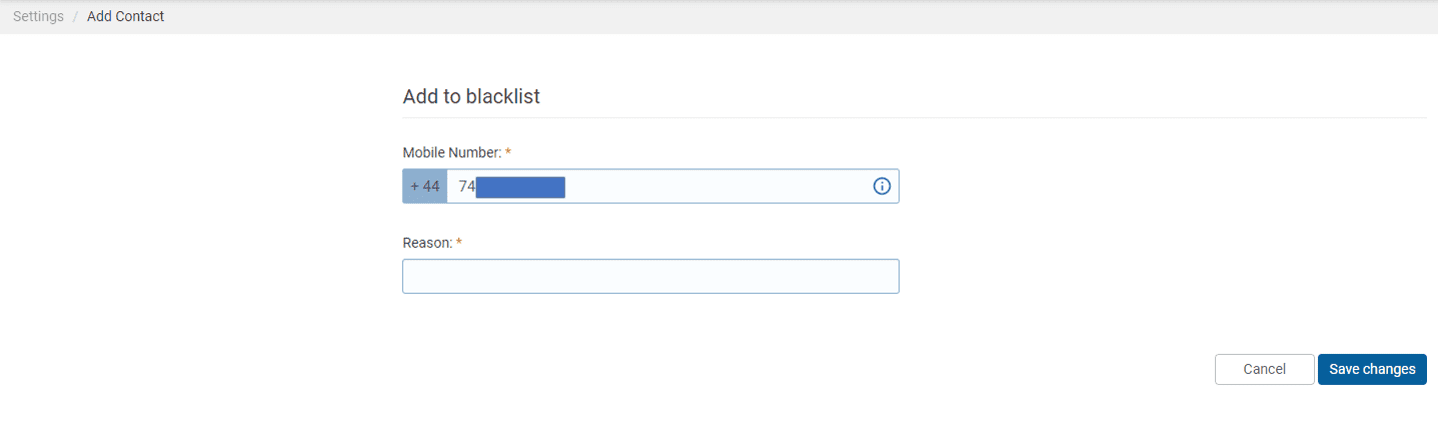Click the Reason label text

[427, 243]
